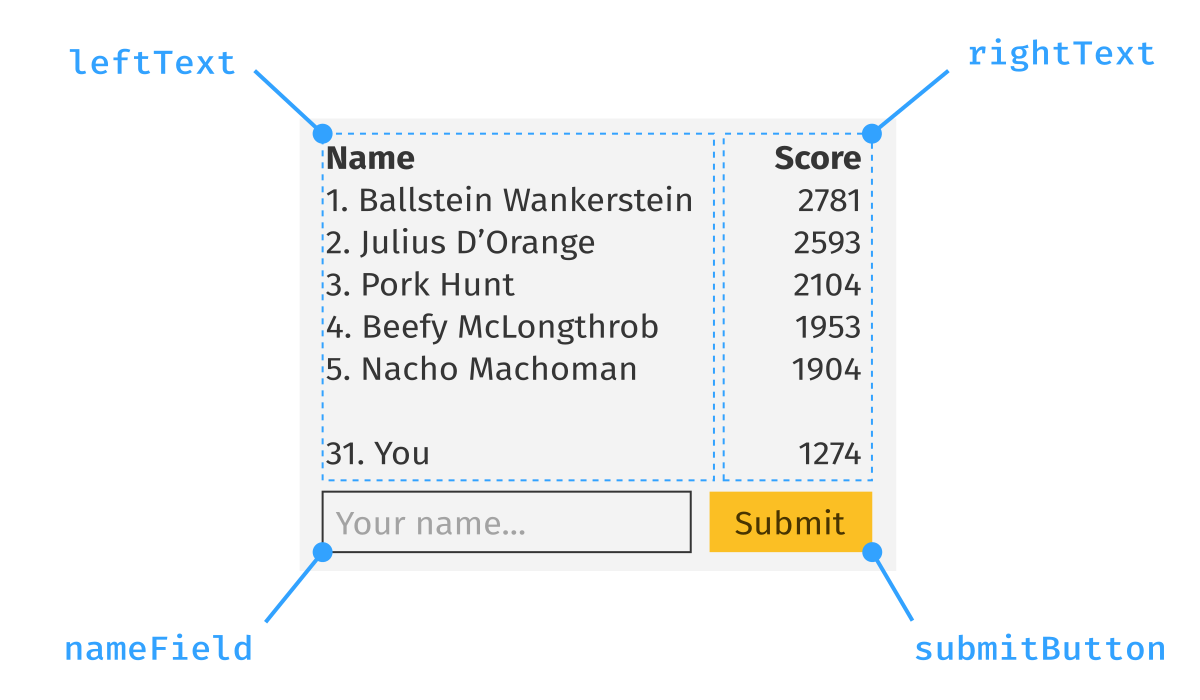This screenshot has height=700, width=1200.
Task: Click the blue dot marking leftText corner
Action: click(x=322, y=133)
